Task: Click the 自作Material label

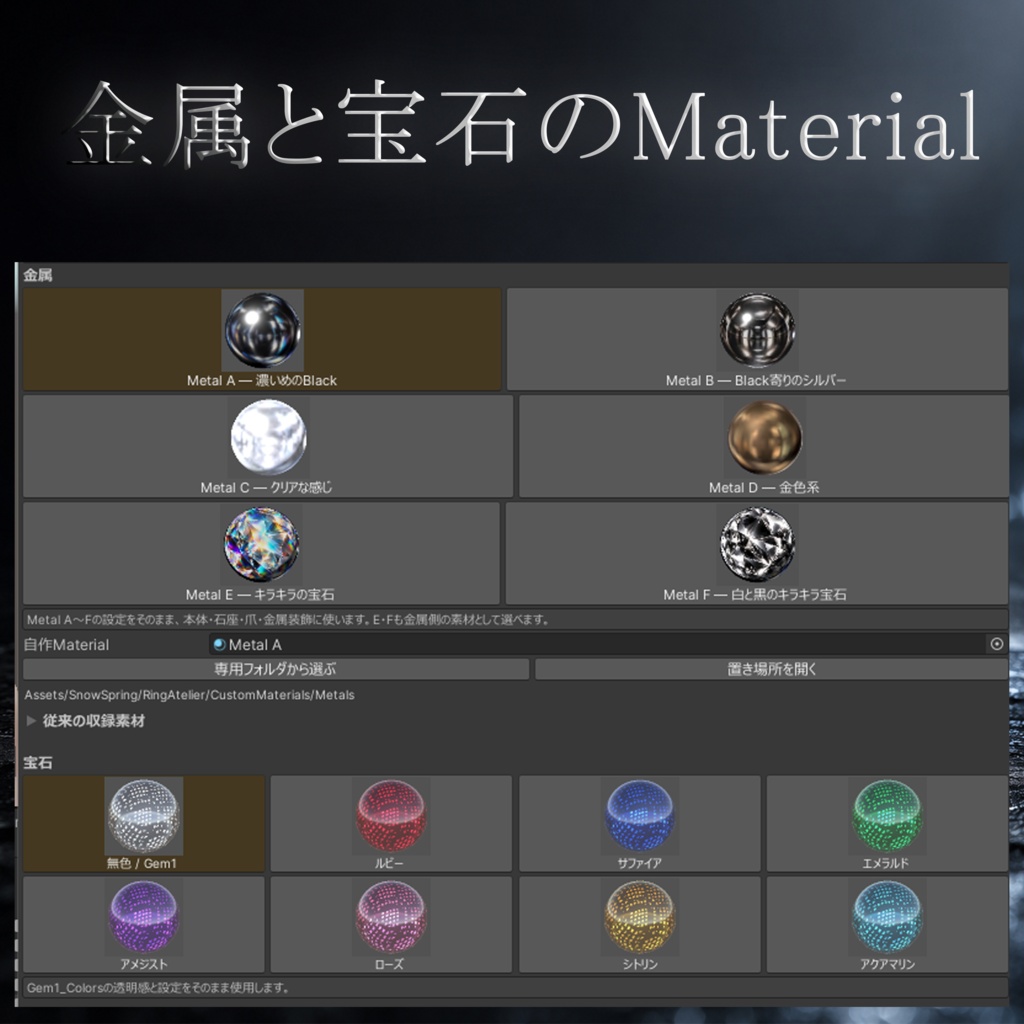Action: [x=67, y=645]
